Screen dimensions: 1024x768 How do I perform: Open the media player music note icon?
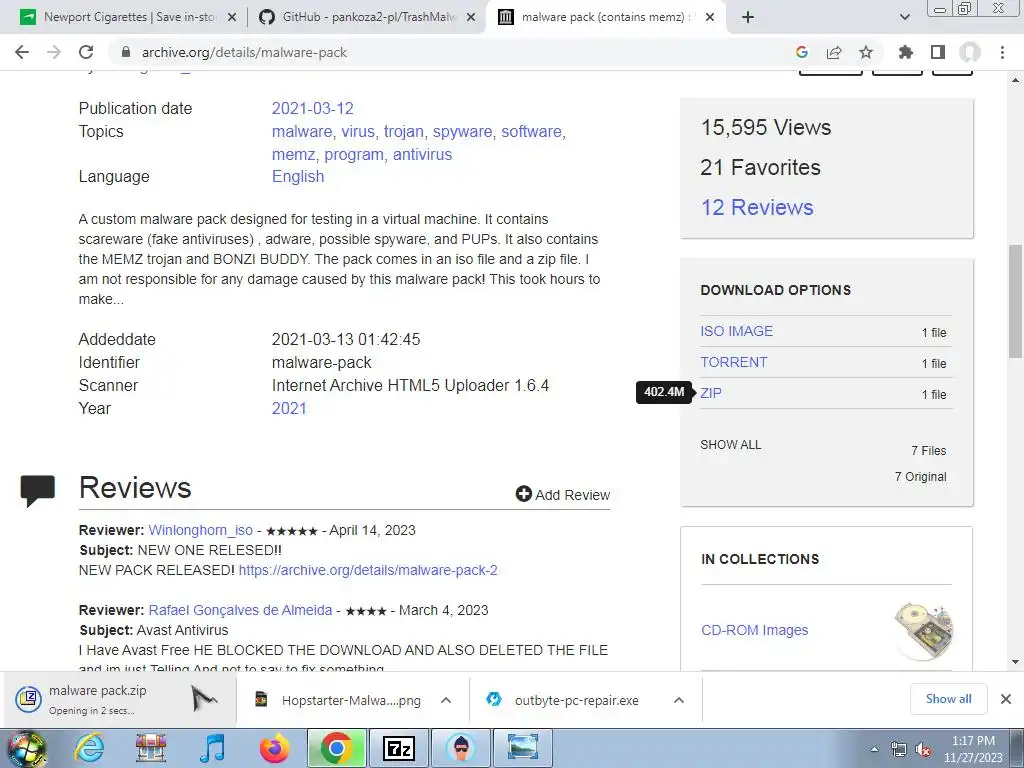coord(212,748)
